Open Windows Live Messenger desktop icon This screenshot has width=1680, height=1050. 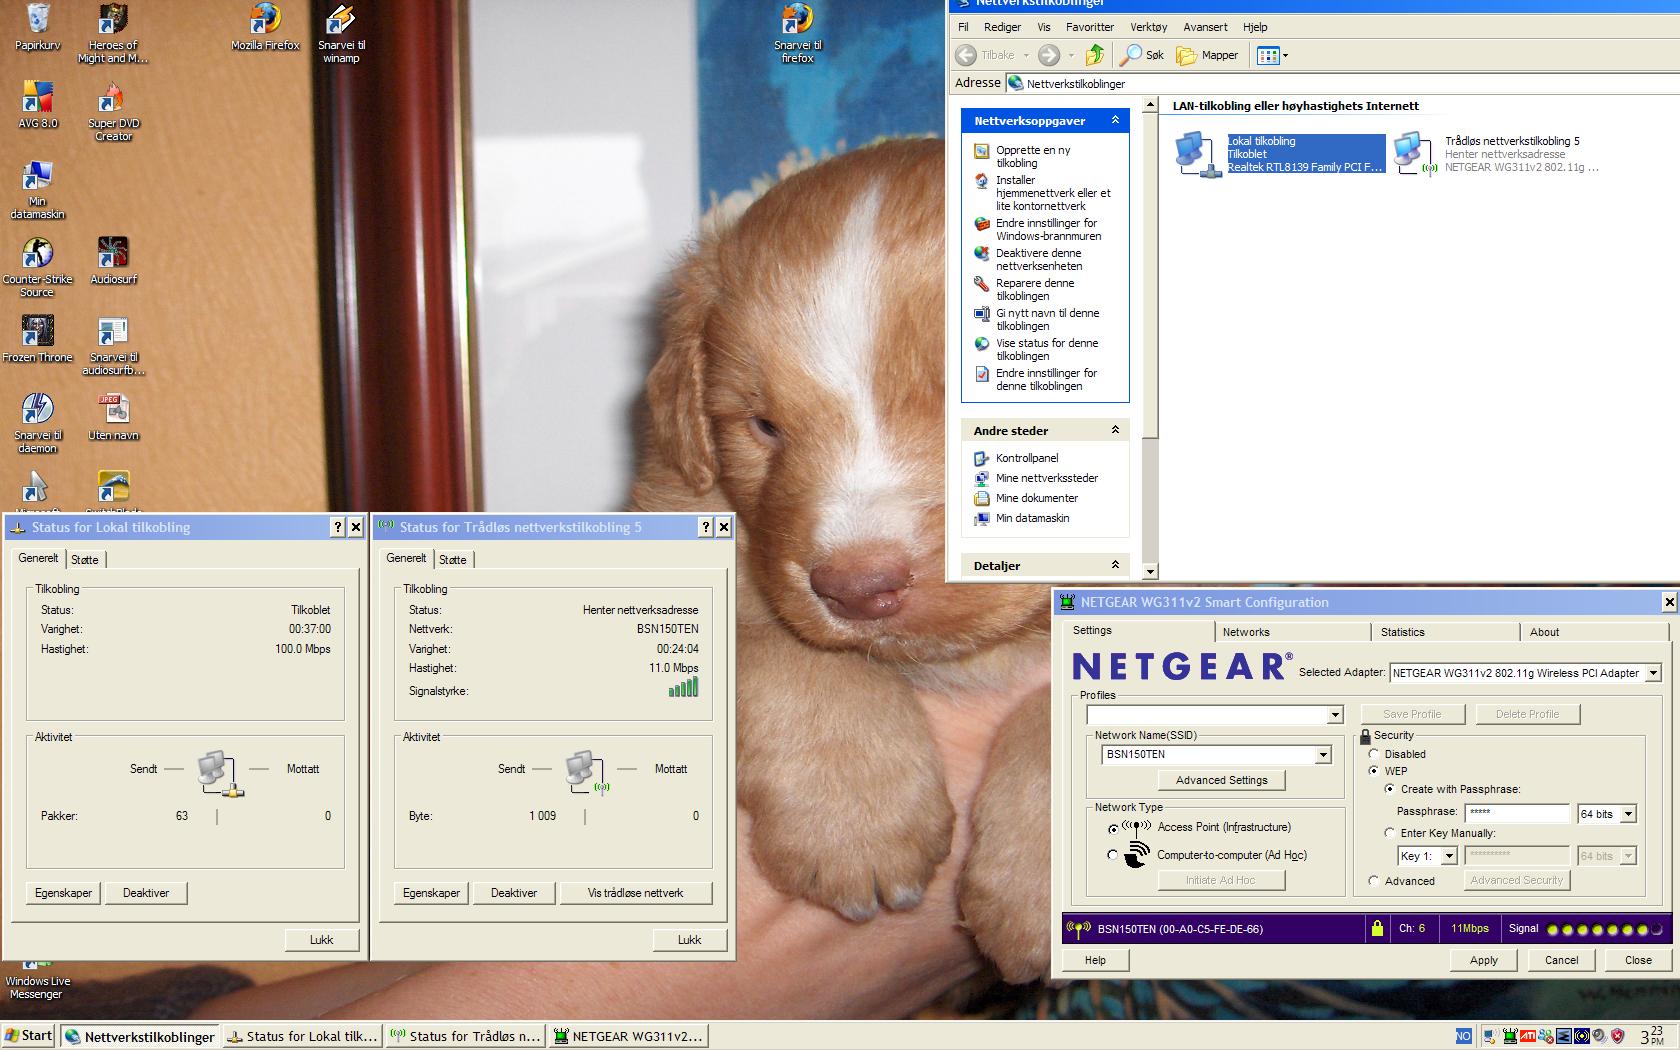click(37, 981)
